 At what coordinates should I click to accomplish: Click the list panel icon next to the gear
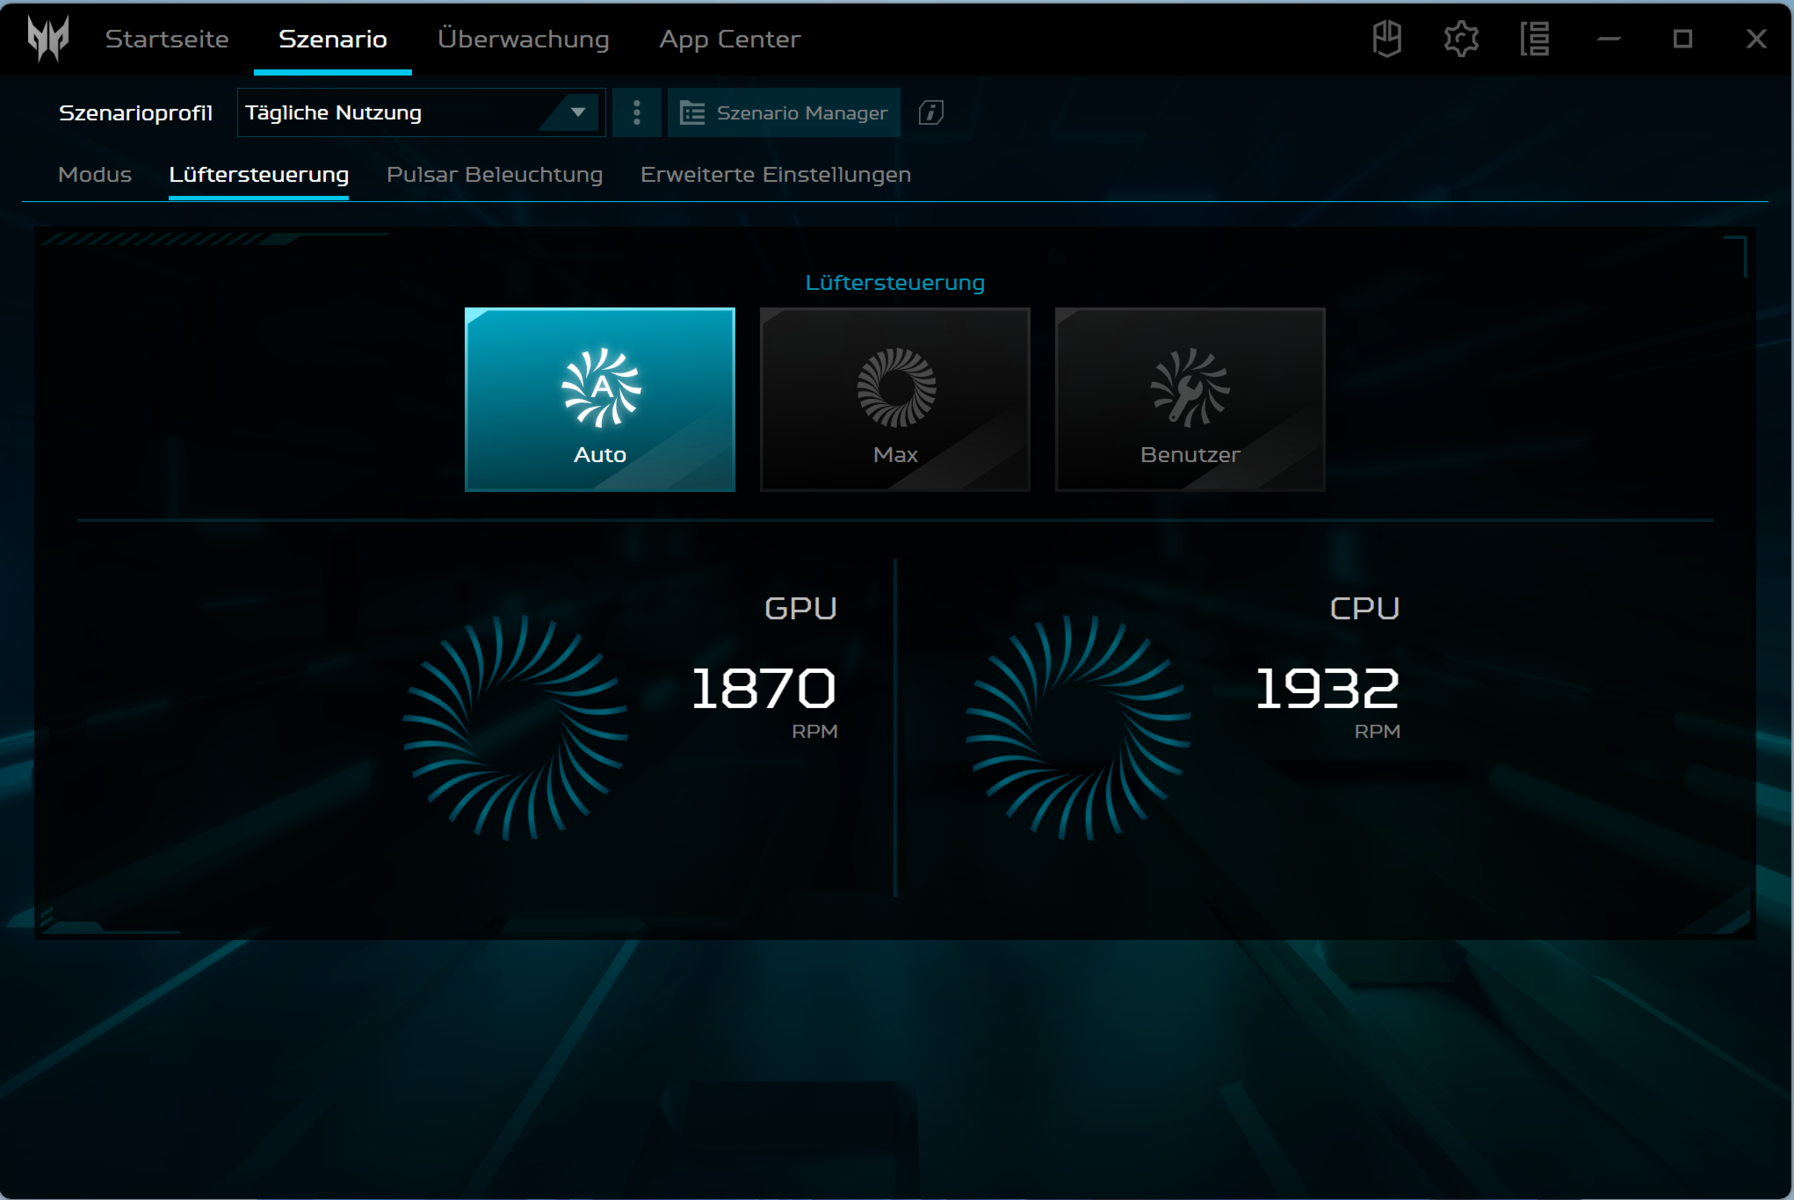[x=1535, y=39]
